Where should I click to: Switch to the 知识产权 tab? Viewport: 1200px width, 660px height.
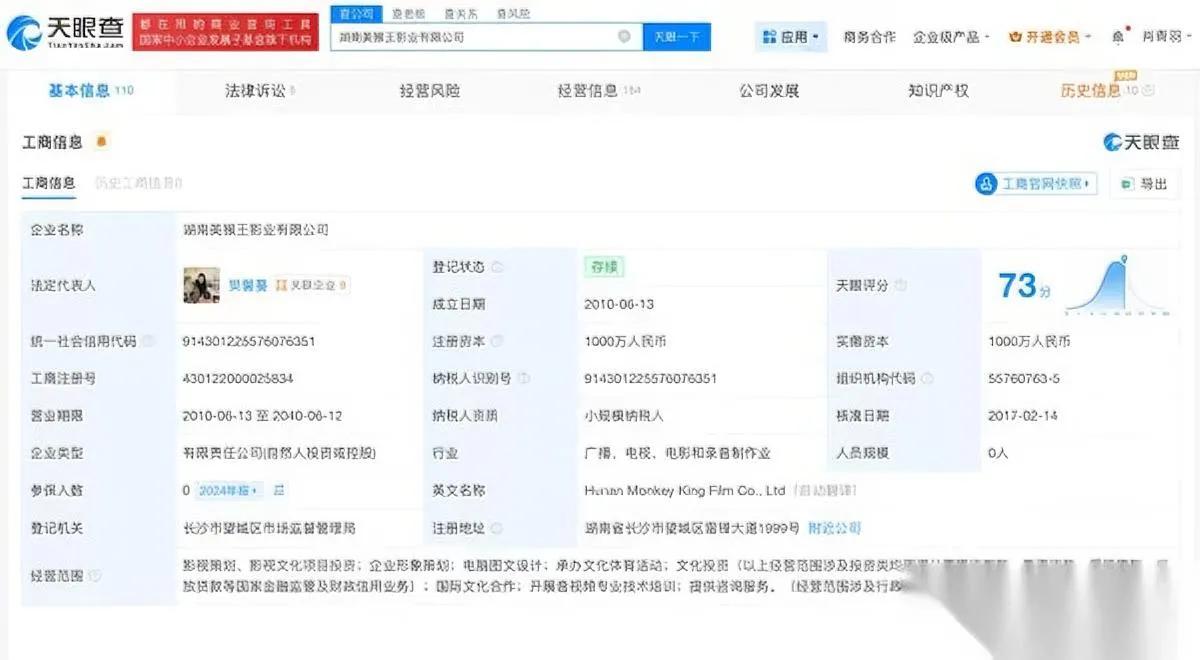point(938,91)
